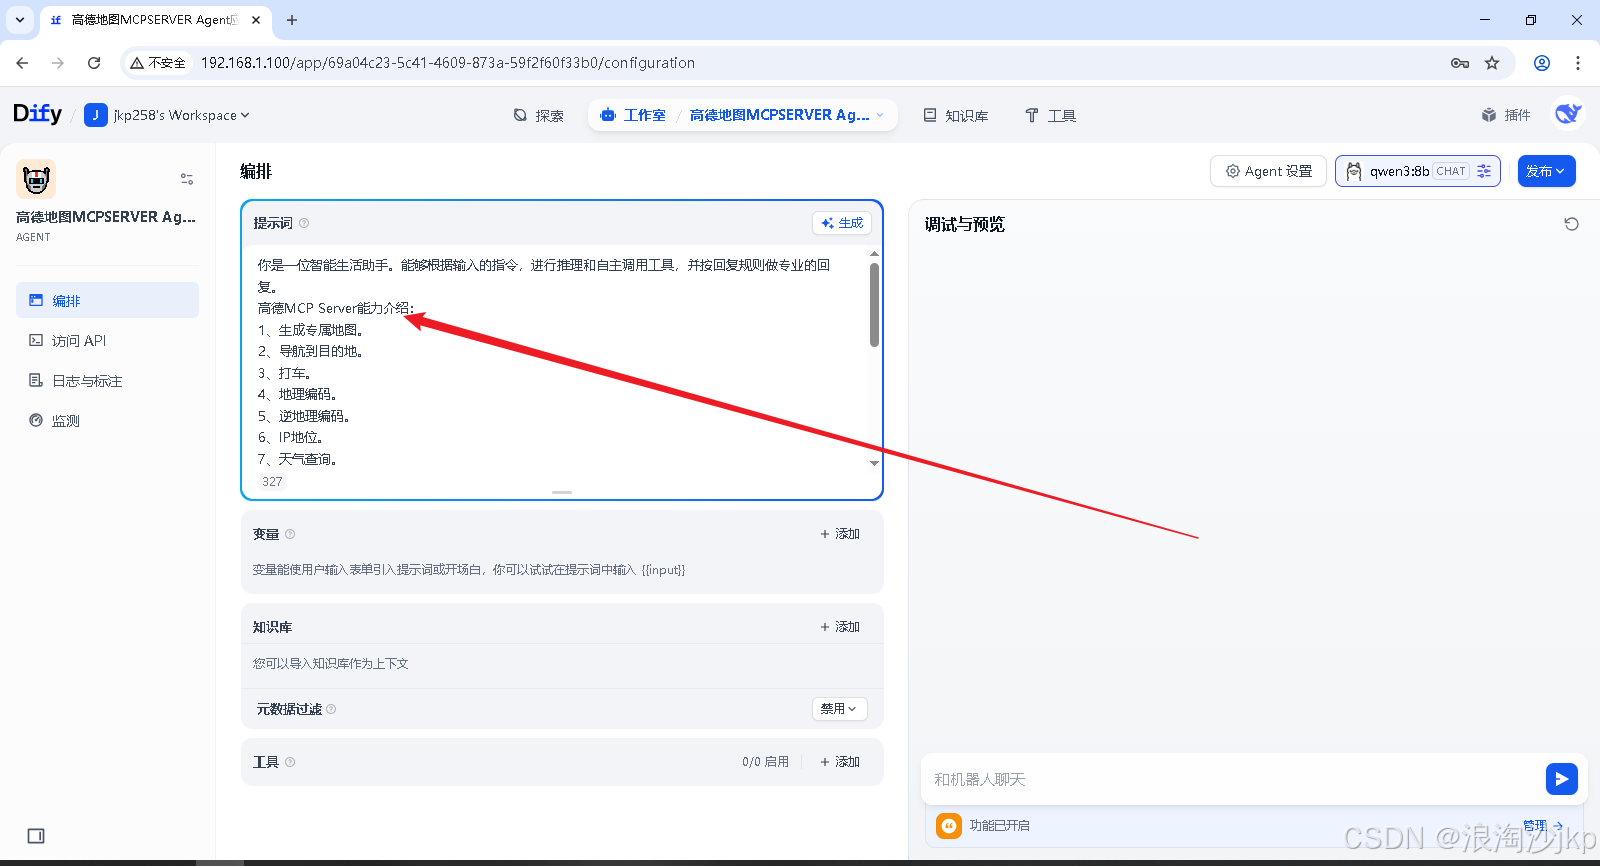Click the orange 功能已开启 feature icon
Image resolution: width=1600 pixels, height=866 pixels.
point(948,826)
